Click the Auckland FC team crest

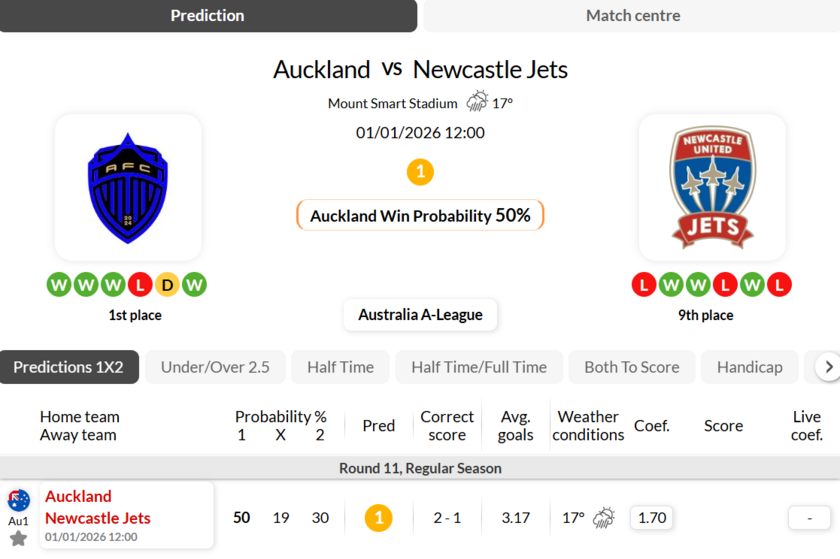click(x=128, y=188)
